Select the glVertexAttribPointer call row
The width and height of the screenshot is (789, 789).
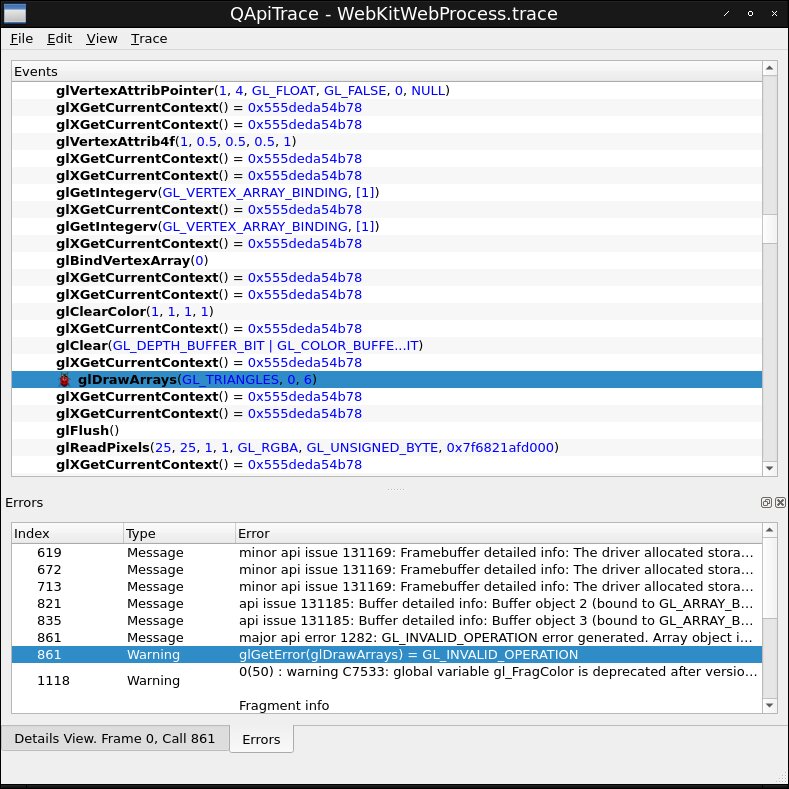tap(387, 91)
